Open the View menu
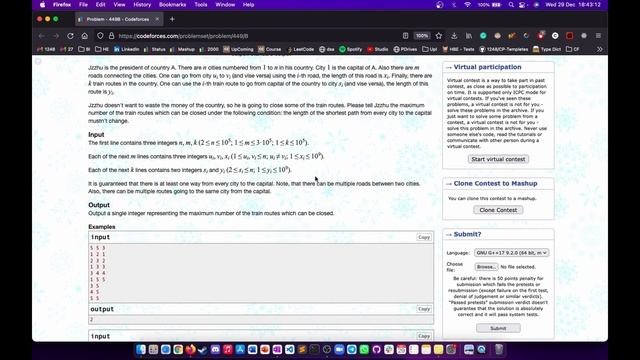Image resolution: width=640 pixels, height=360 pixels. 119,5
